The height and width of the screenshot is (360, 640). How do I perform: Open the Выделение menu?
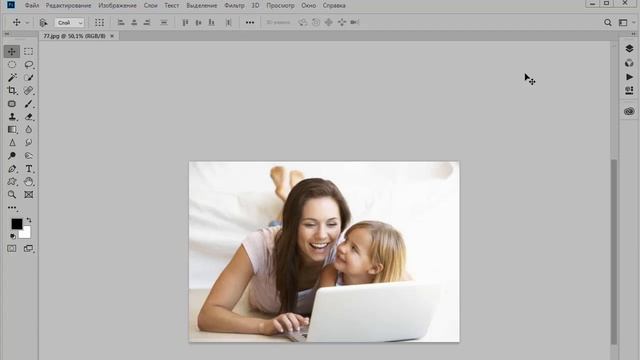[x=202, y=5]
